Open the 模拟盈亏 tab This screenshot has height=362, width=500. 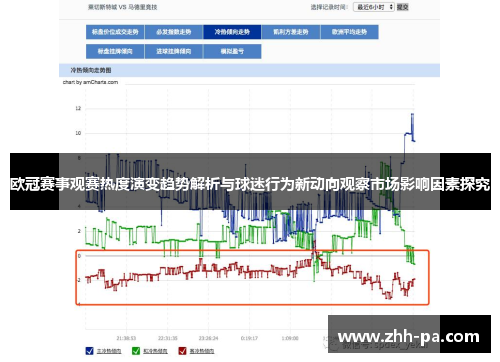click(x=232, y=51)
